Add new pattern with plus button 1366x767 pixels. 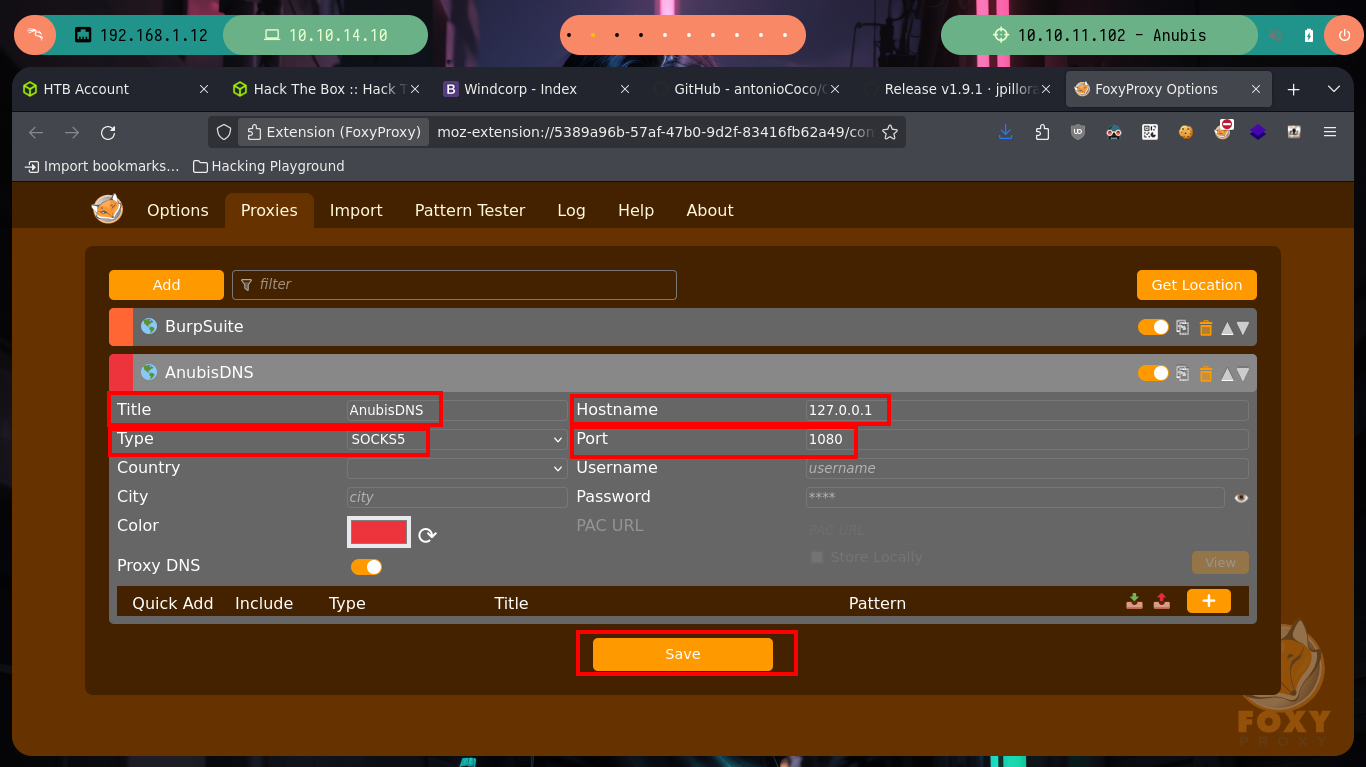(1209, 601)
